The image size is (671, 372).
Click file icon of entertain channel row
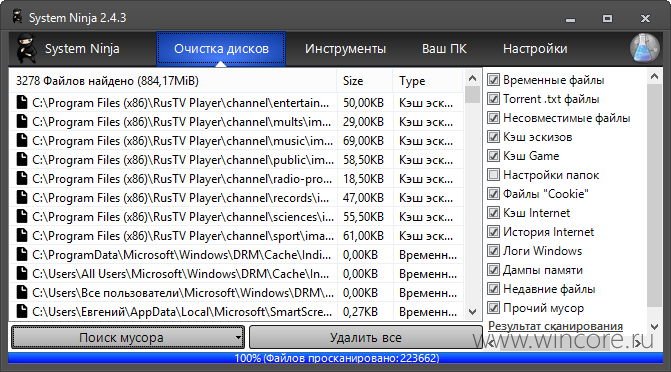pyautogui.click(x=22, y=103)
